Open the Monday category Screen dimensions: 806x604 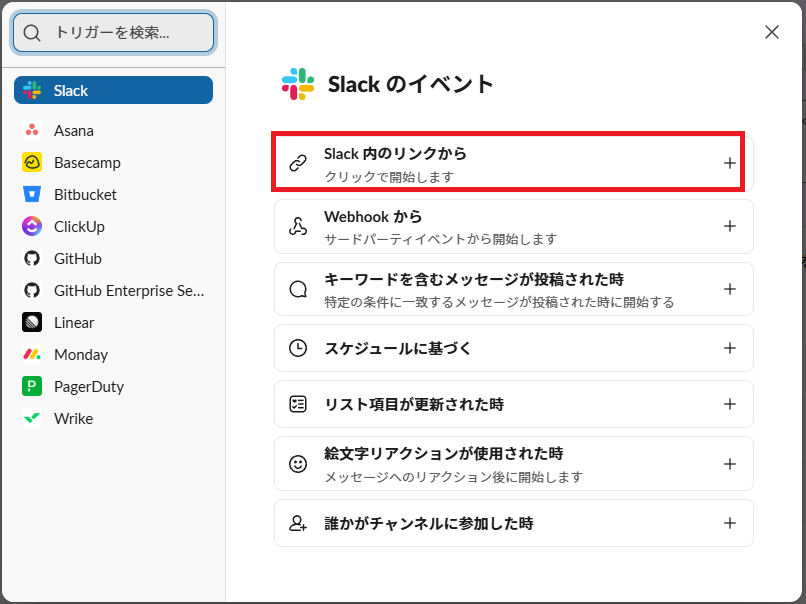[114, 354]
